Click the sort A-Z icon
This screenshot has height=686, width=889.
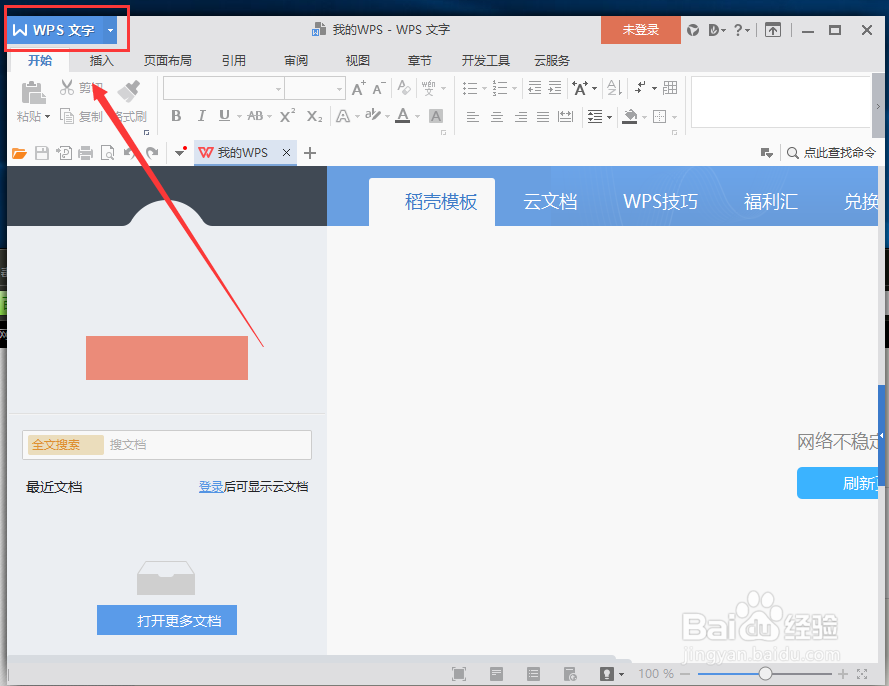615,88
